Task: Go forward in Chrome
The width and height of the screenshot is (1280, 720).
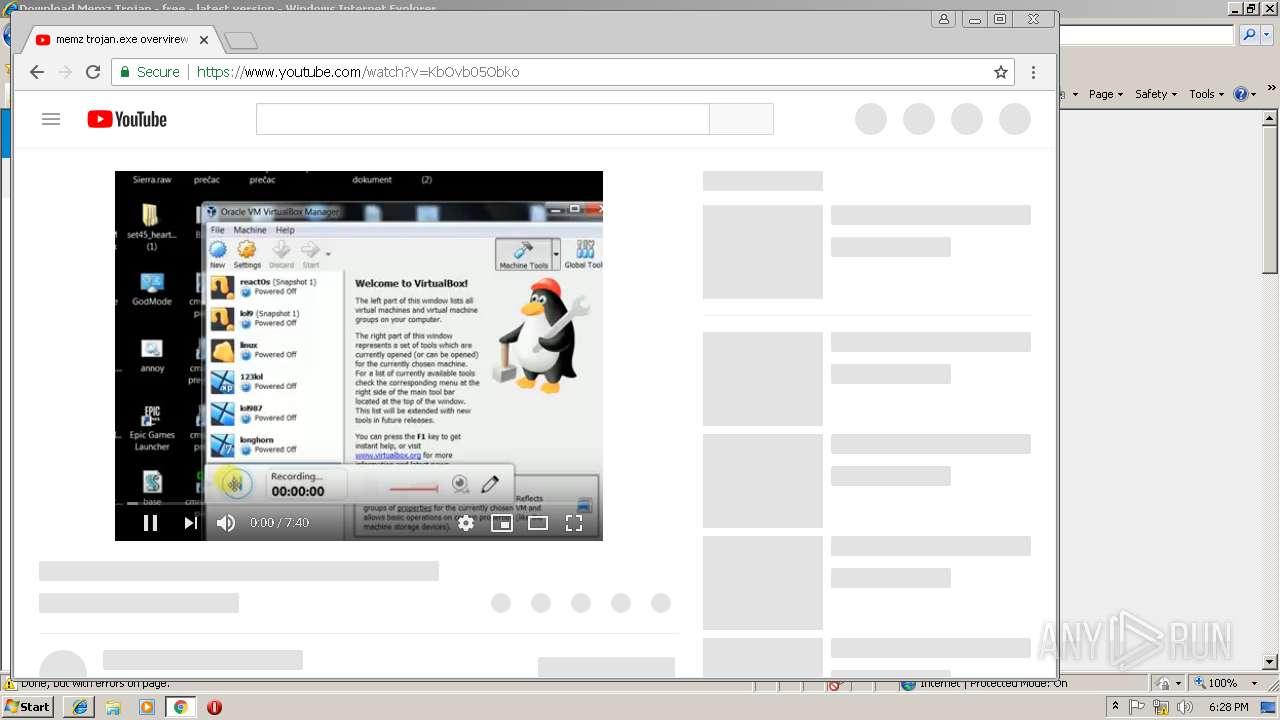Action: 65,72
